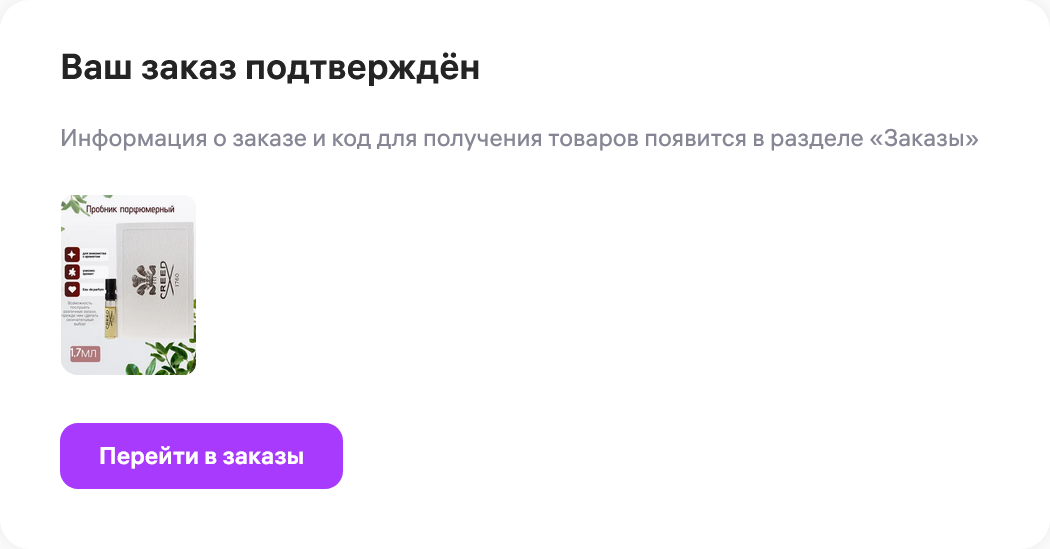Click the purple 'Перейти в заказы' button
Viewport: 1050px width, 549px height.
(x=201, y=456)
